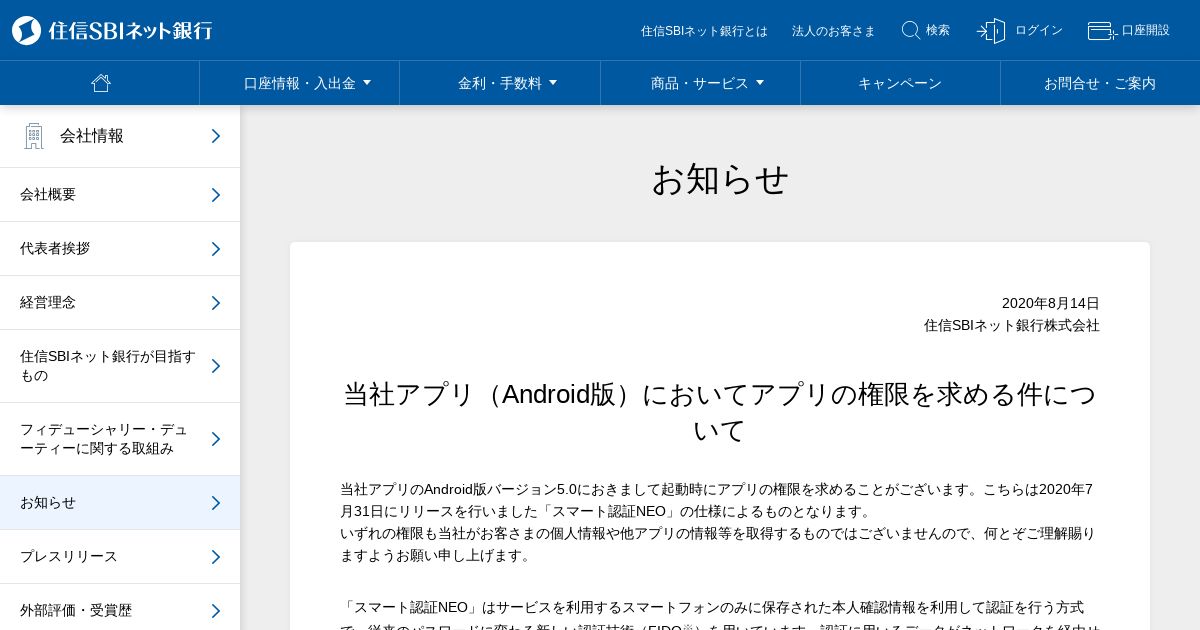Open the home icon in navigation bar
Viewport: 1200px width, 630px height.
100,83
